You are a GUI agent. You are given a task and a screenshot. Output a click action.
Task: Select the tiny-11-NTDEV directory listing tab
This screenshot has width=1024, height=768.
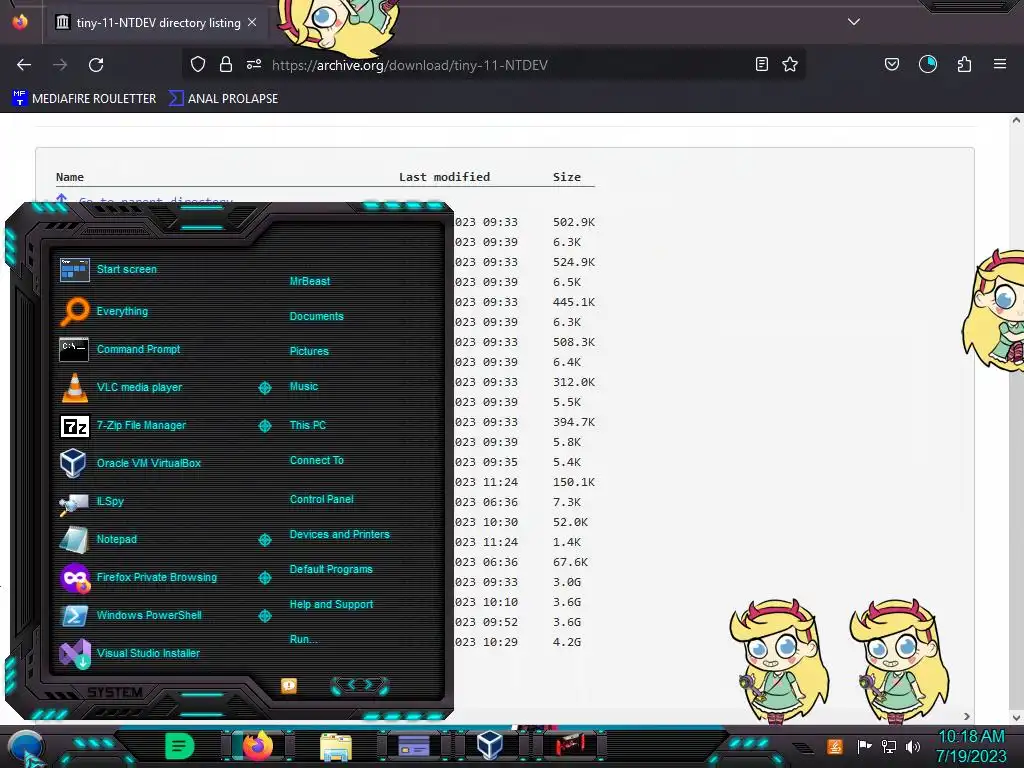[x=157, y=23]
